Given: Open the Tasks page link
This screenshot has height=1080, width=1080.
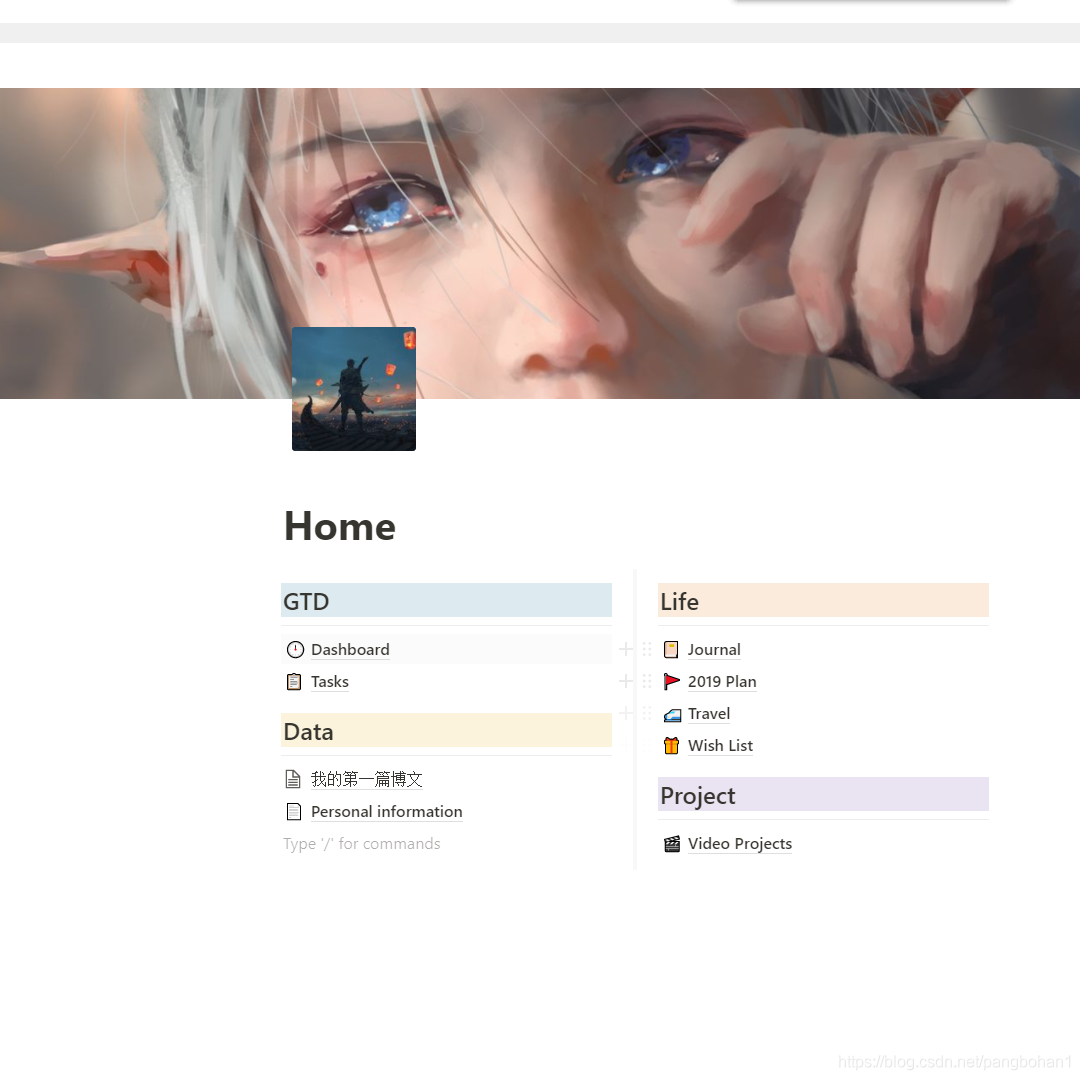Looking at the screenshot, I should (329, 682).
